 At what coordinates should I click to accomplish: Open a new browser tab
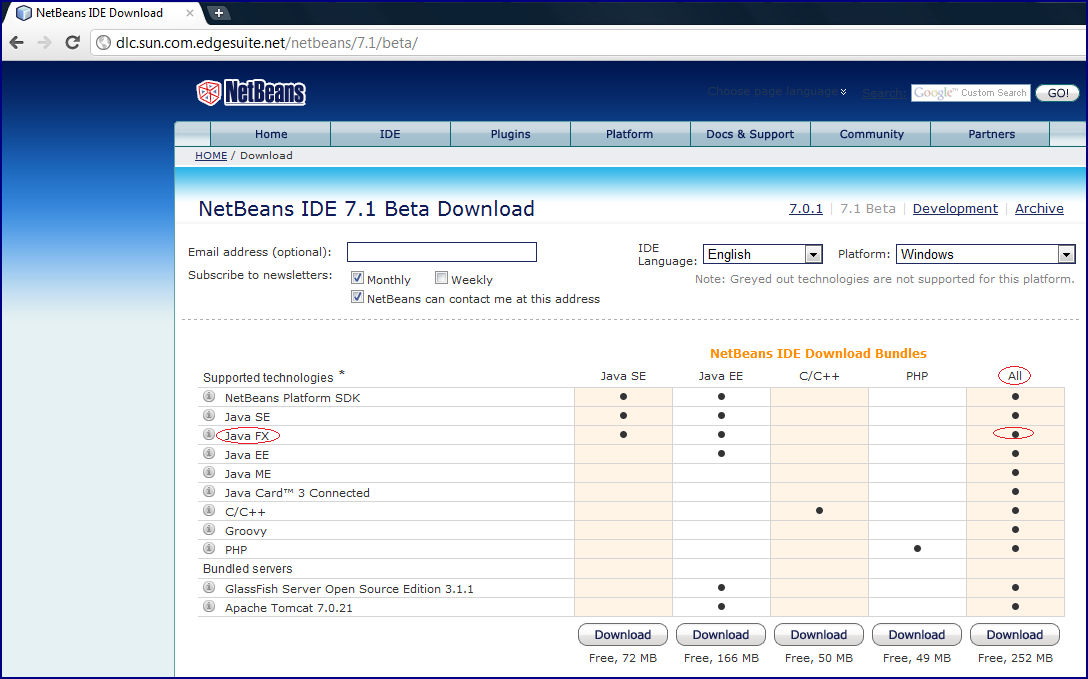218,12
